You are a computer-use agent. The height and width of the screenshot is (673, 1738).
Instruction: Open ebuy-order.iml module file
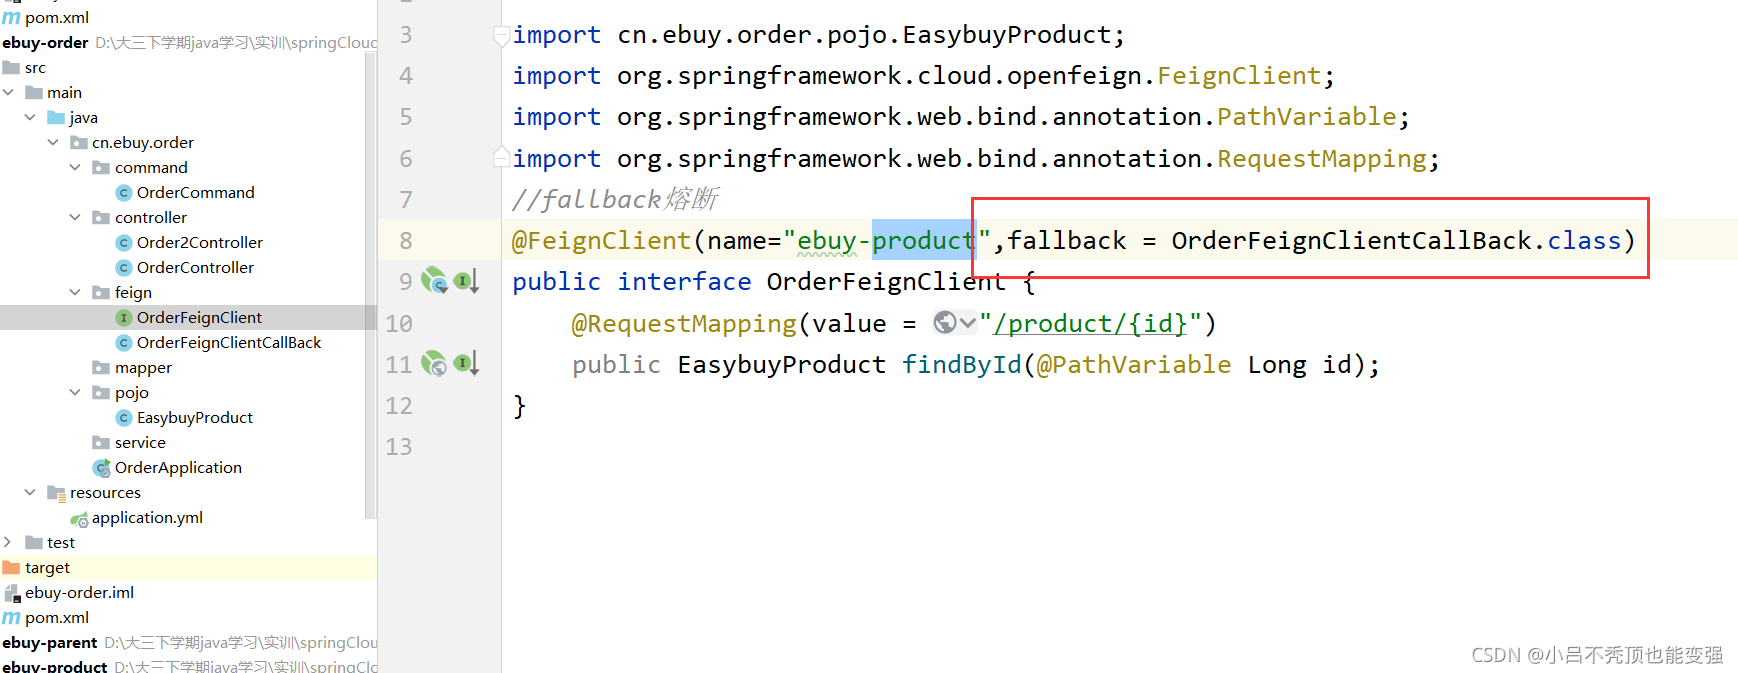[x=79, y=592]
